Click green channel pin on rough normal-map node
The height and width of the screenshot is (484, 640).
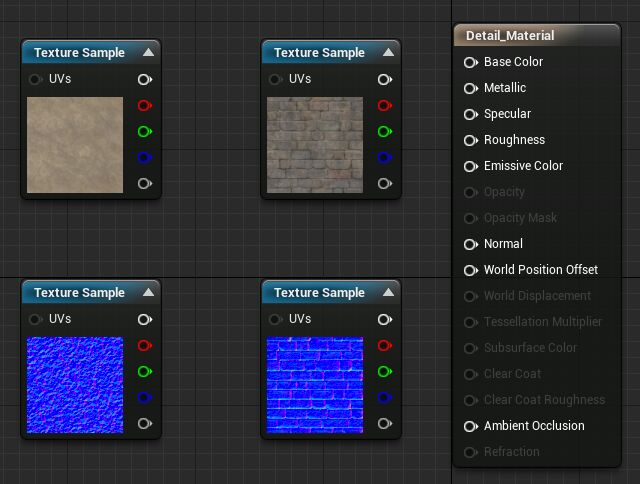coord(145,371)
